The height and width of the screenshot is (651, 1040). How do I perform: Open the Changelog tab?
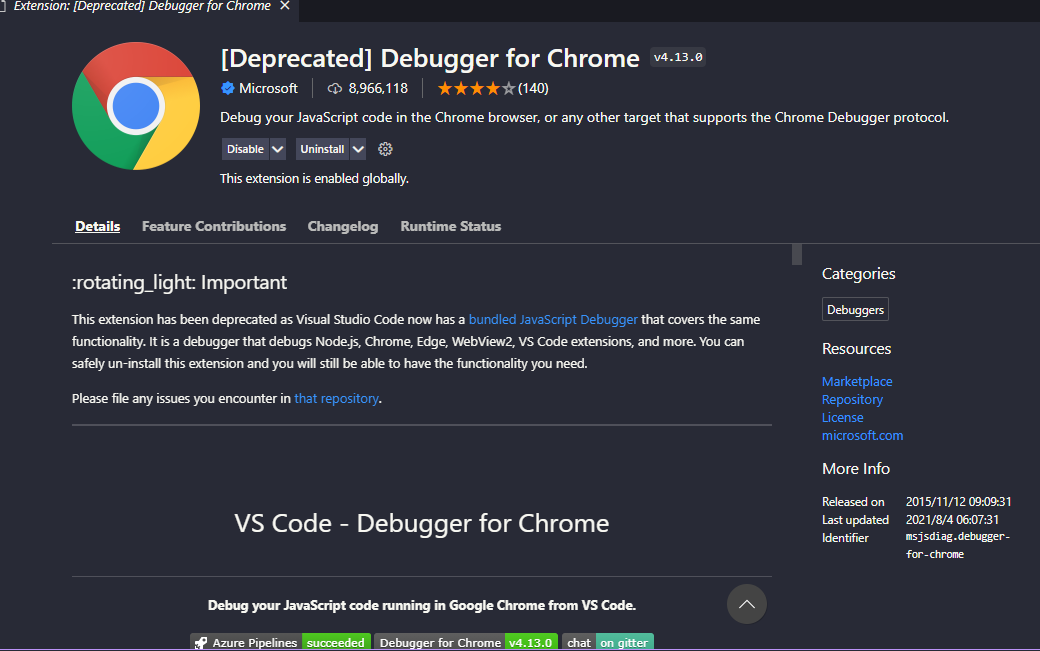[x=343, y=226]
